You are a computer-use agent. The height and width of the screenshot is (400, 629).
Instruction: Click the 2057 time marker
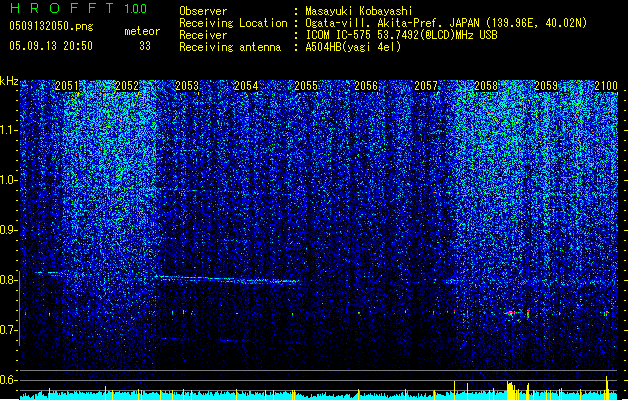[x=426, y=86]
